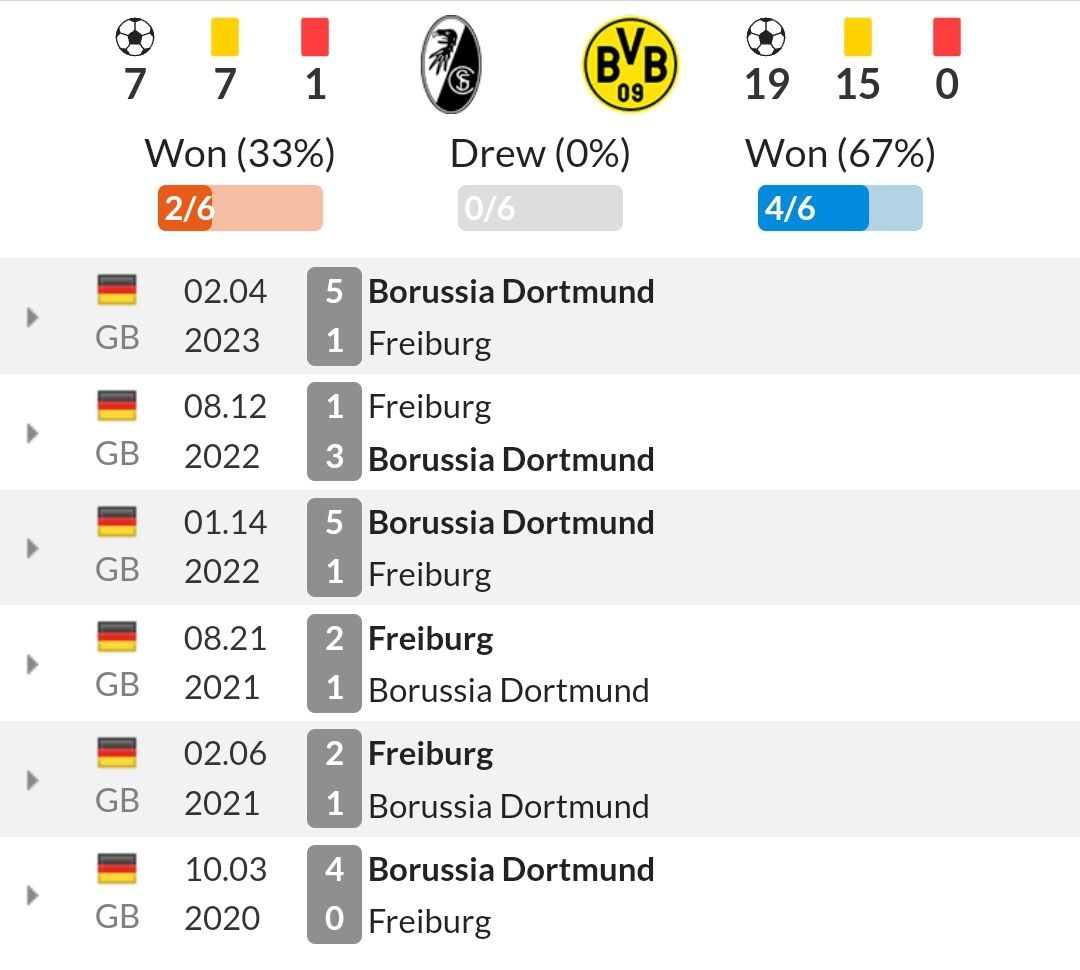Image resolution: width=1080 pixels, height=970 pixels.
Task: Click Dortmund's red card icon
Action: click(x=947, y=37)
